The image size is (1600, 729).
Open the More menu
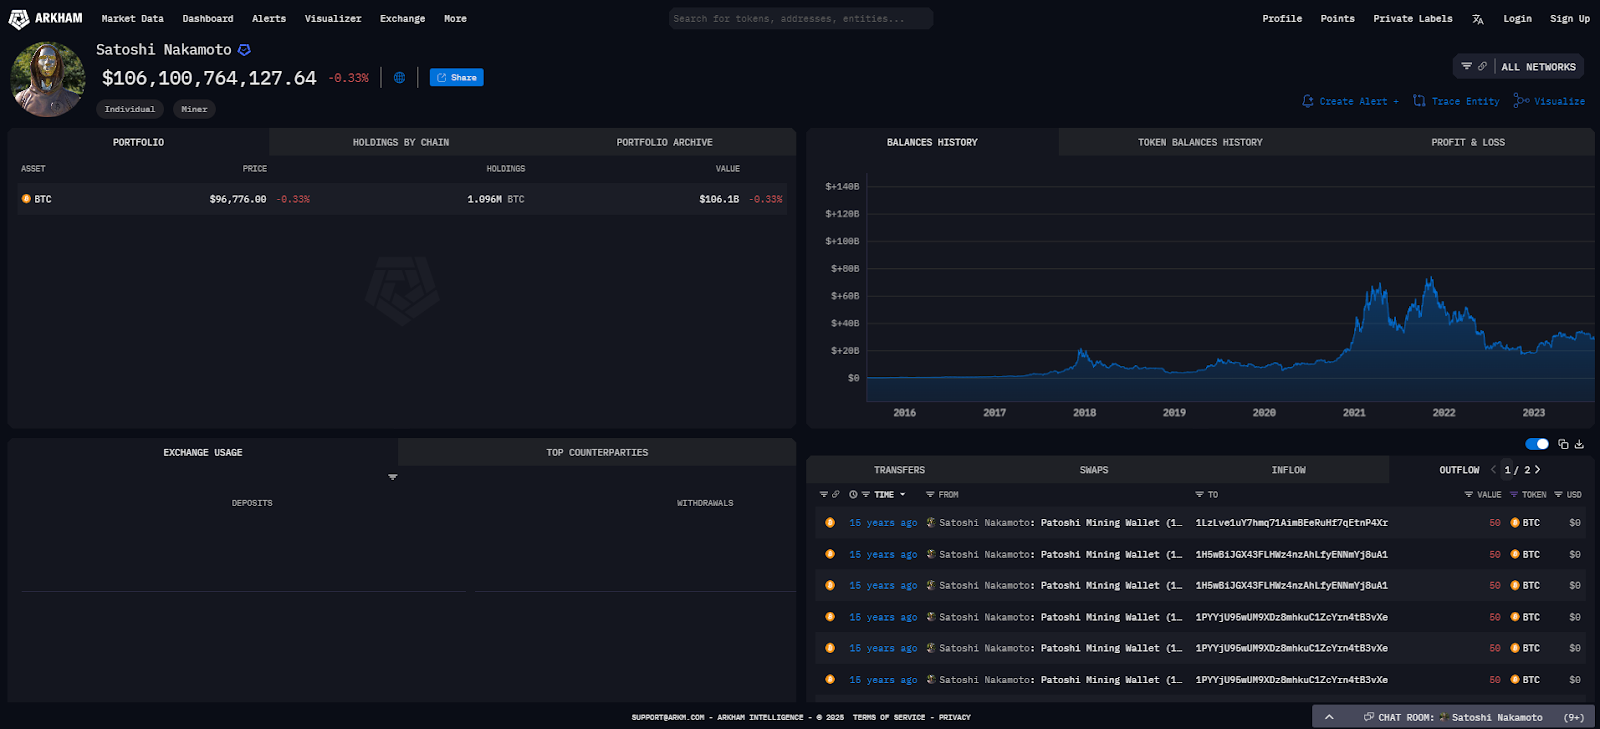[455, 19]
